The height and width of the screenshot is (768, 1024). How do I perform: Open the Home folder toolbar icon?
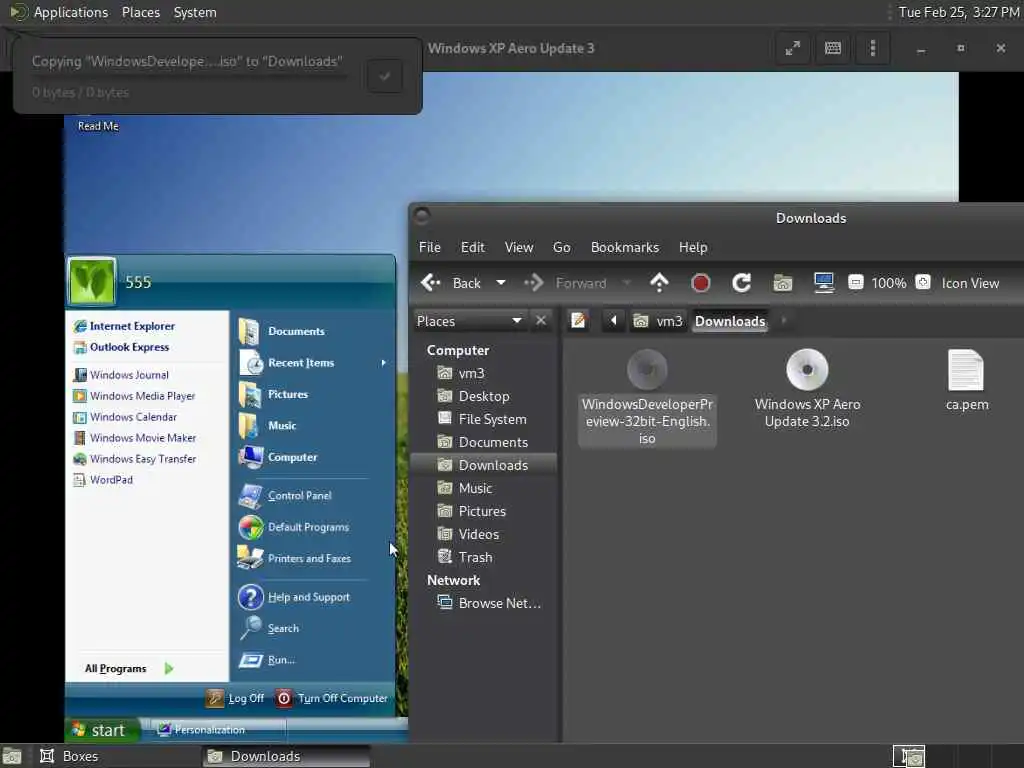(x=782, y=283)
